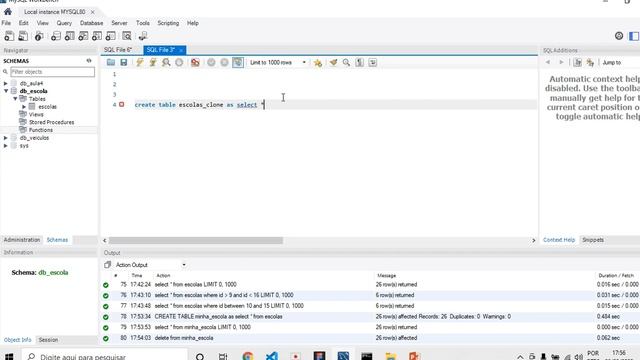The height and width of the screenshot is (360, 640).
Task: Expand the sys schema
Action: click(6, 146)
